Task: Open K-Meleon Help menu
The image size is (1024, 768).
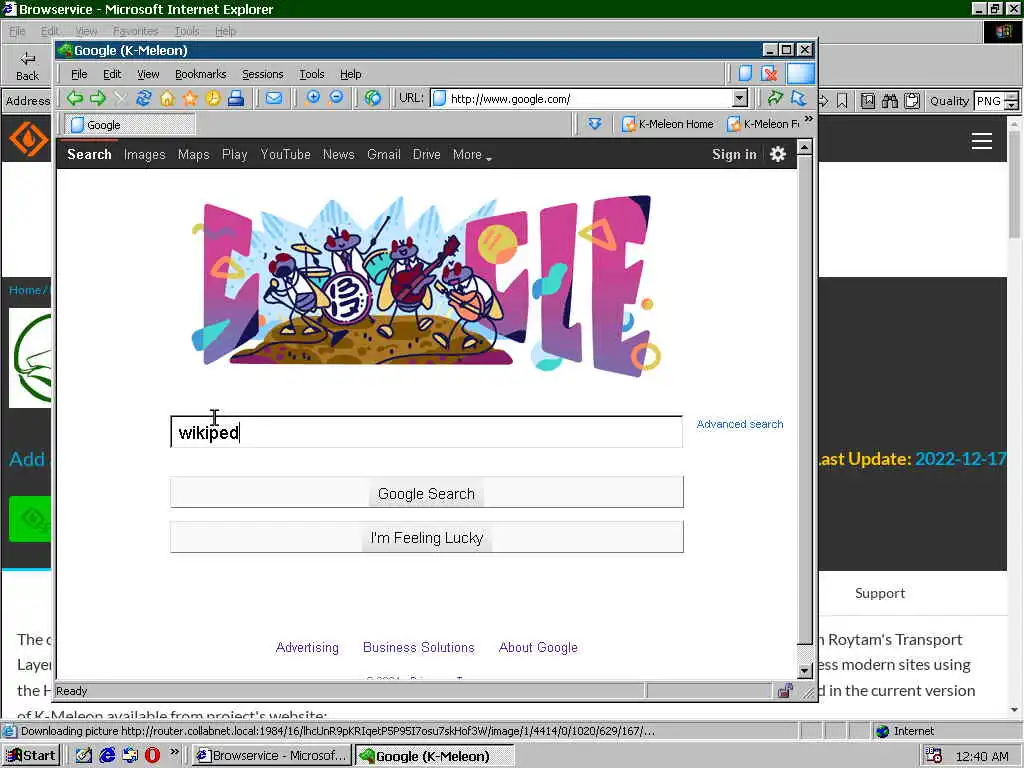Action: tap(351, 74)
